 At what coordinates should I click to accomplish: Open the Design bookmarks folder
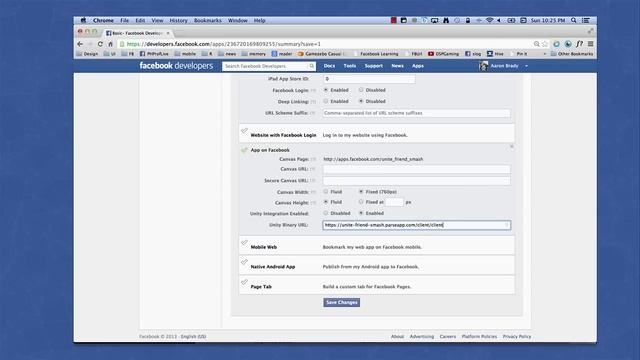pos(87,54)
